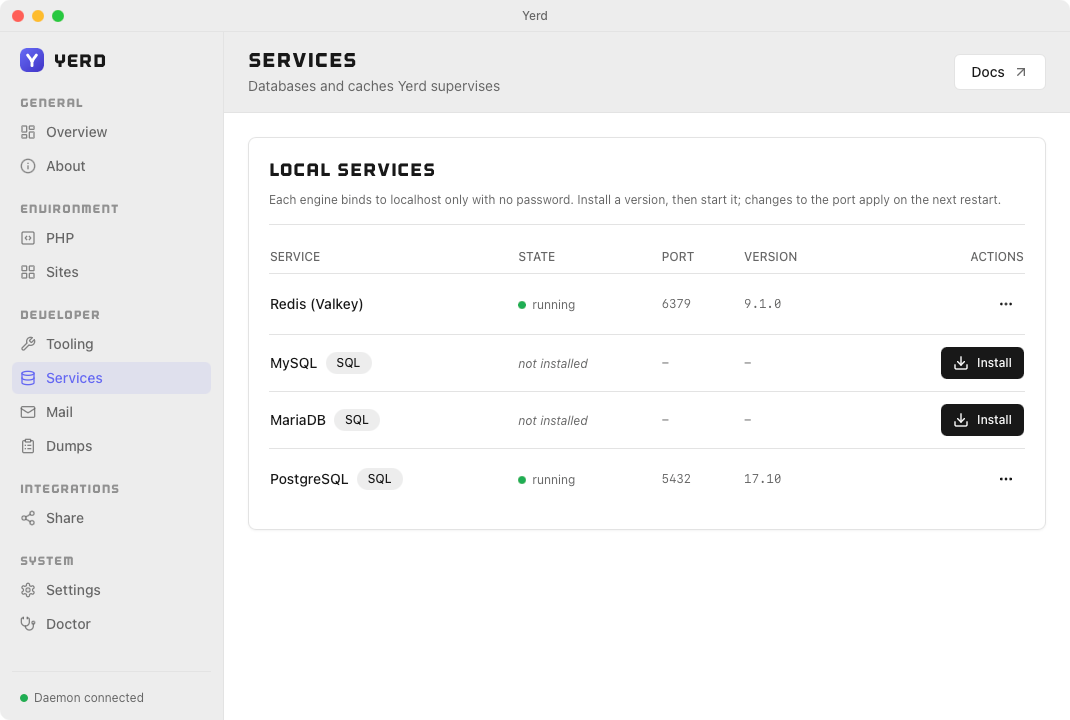Click the Settings gear icon

coord(28,590)
